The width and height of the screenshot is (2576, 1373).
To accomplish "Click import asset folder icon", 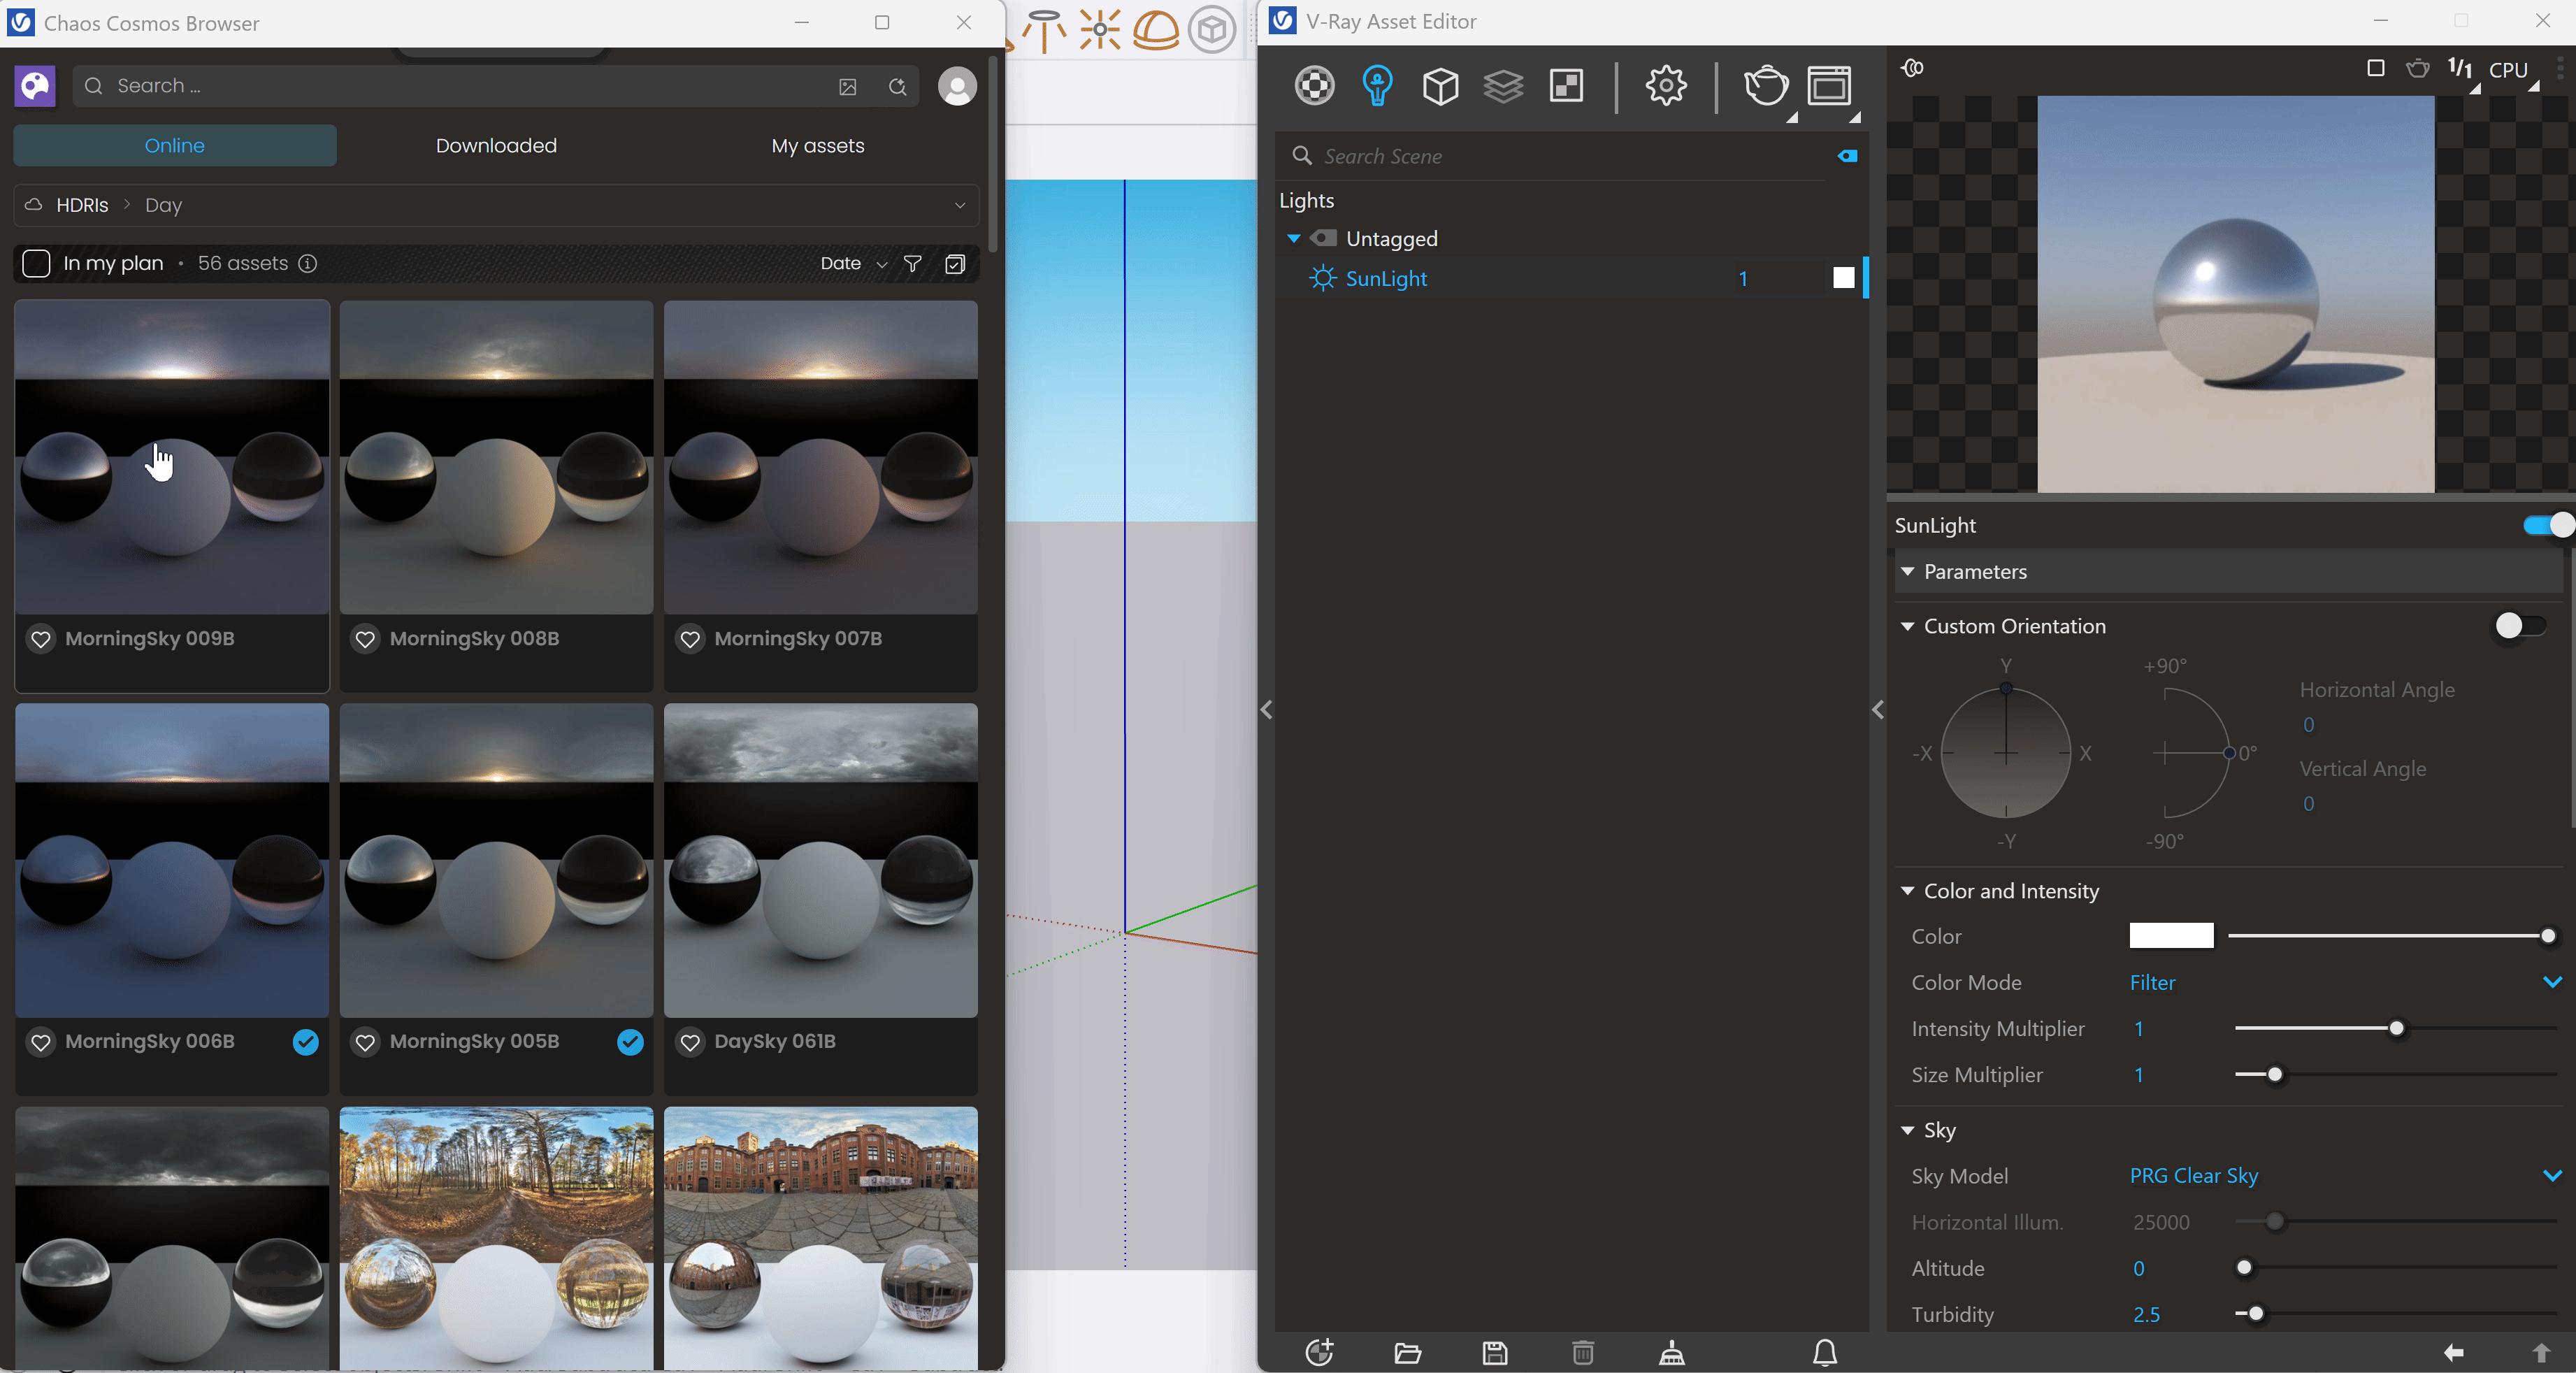I will 1407,1353.
